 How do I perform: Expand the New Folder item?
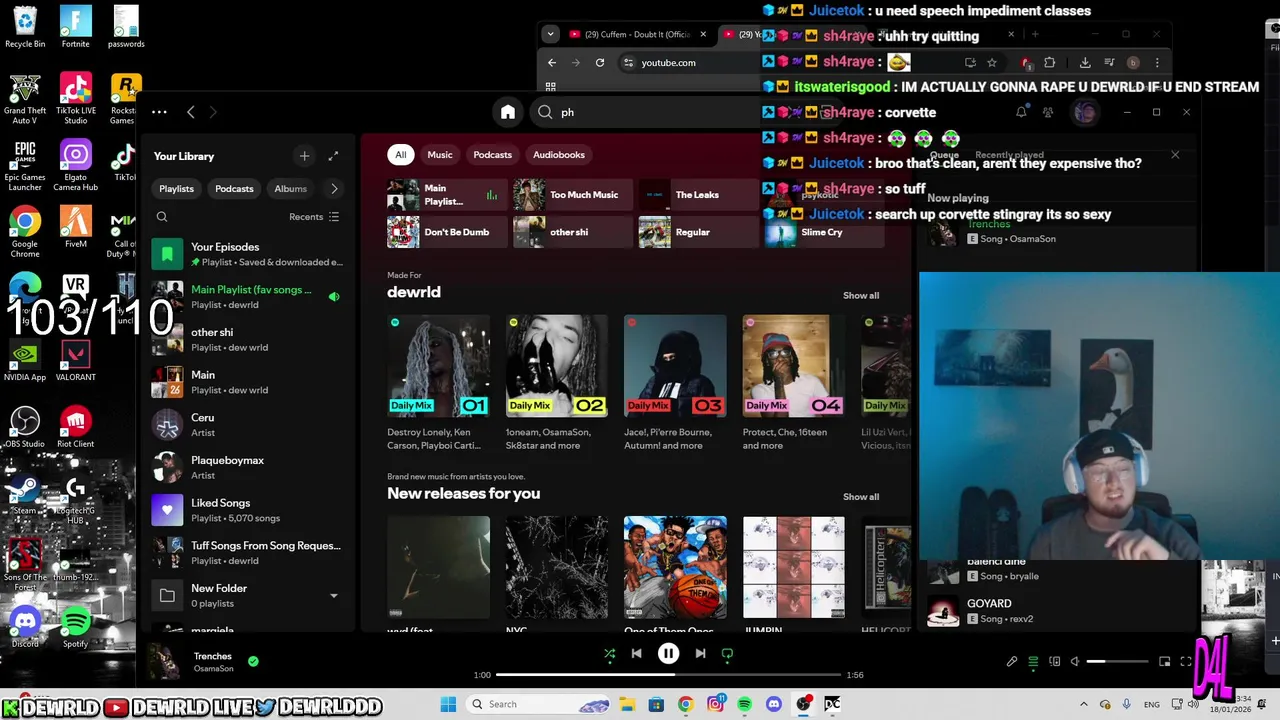point(334,596)
